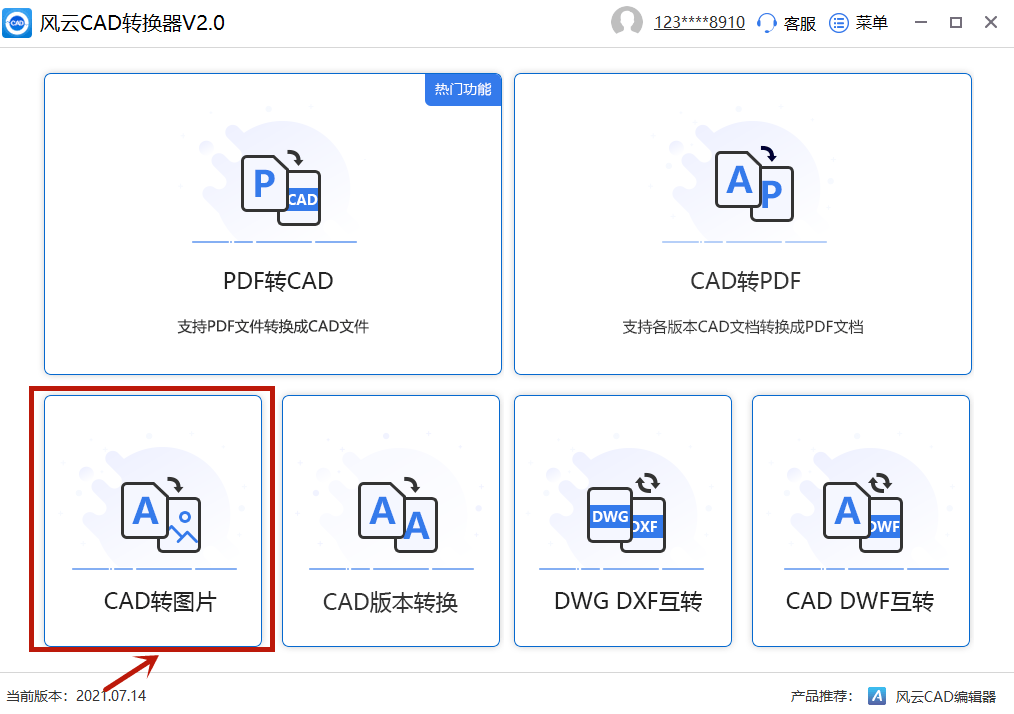Click the 风云CAD编辑器 recommendation icon
Viewport: 1014px width, 714px height.
point(878,695)
